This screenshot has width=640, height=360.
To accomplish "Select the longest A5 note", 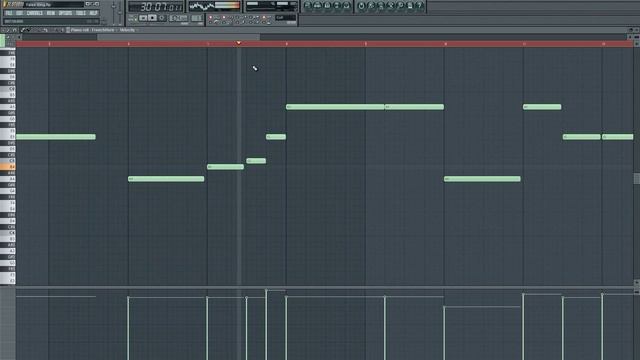I will pos(335,107).
